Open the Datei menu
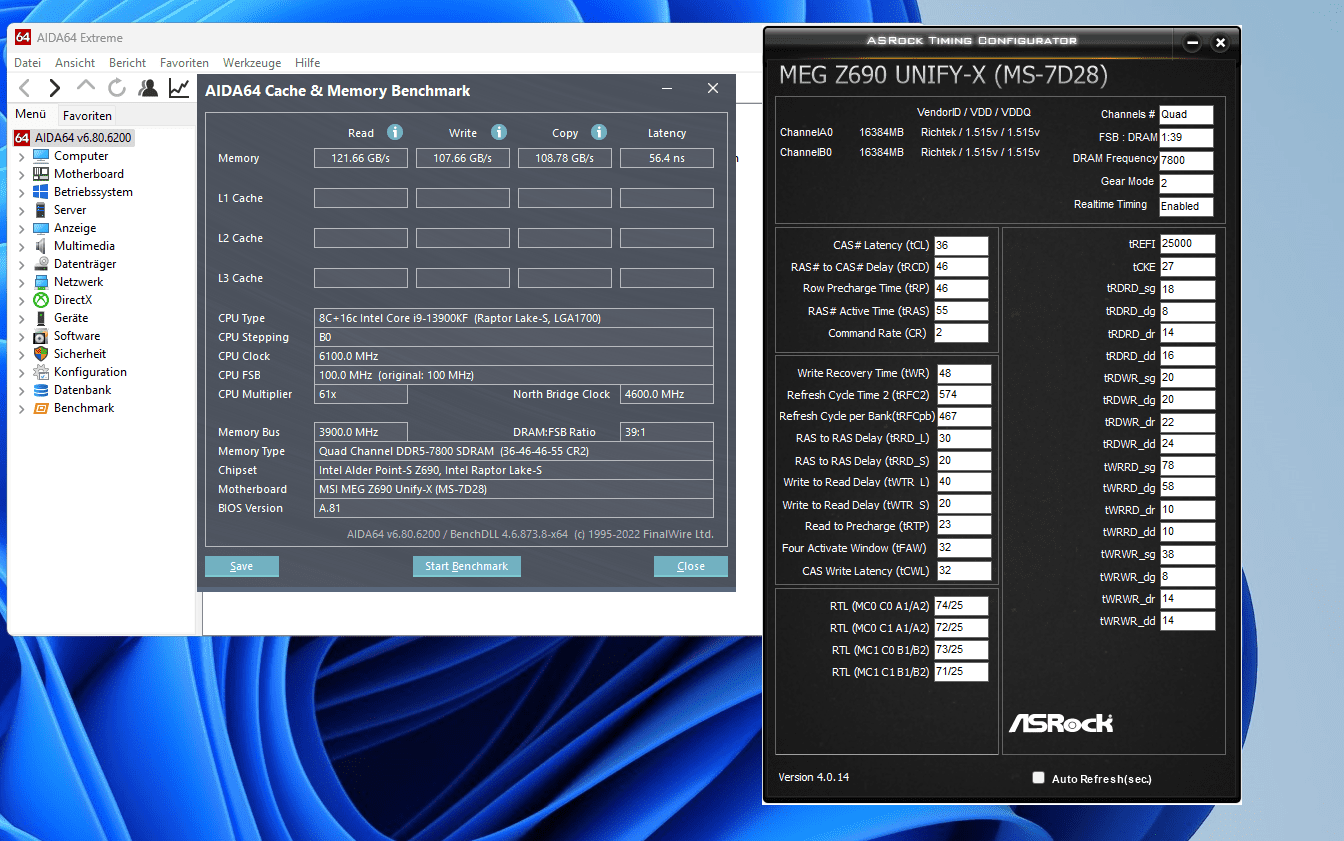1344x841 pixels. [28, 62]
